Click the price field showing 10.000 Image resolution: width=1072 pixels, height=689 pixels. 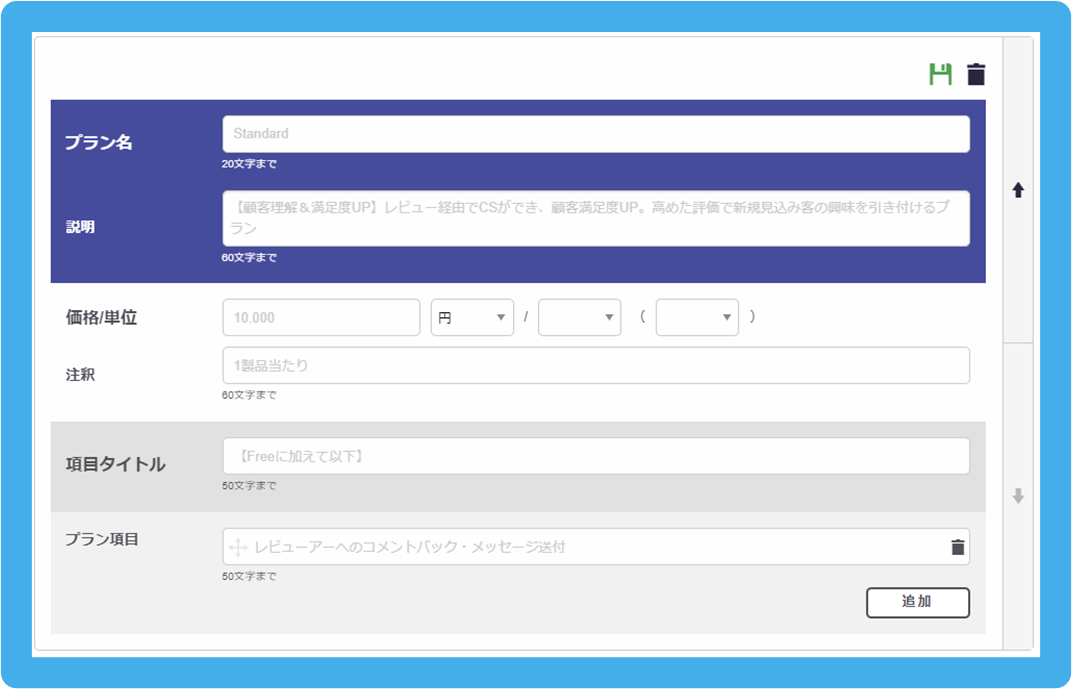click(x=320, y=317)
